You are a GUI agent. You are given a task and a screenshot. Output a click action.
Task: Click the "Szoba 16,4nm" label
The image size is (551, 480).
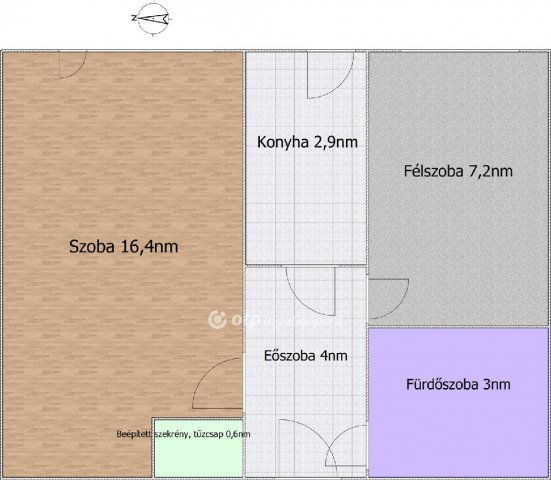click(x=124, y=246)
